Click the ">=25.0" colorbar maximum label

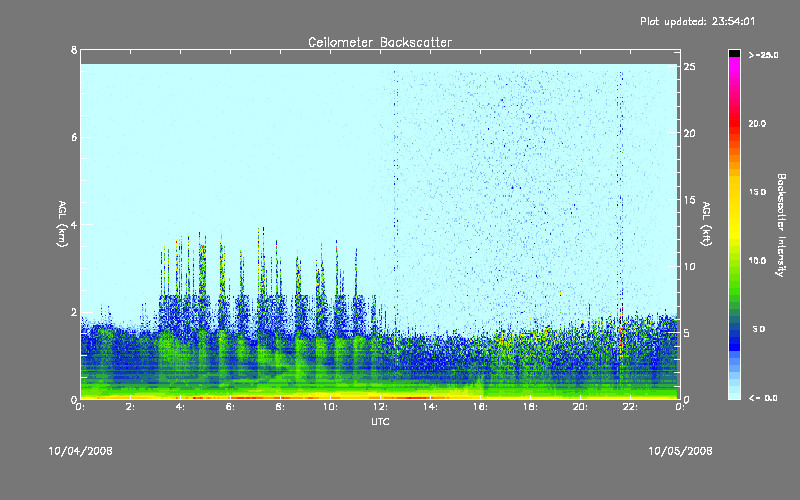coord(763,55)
